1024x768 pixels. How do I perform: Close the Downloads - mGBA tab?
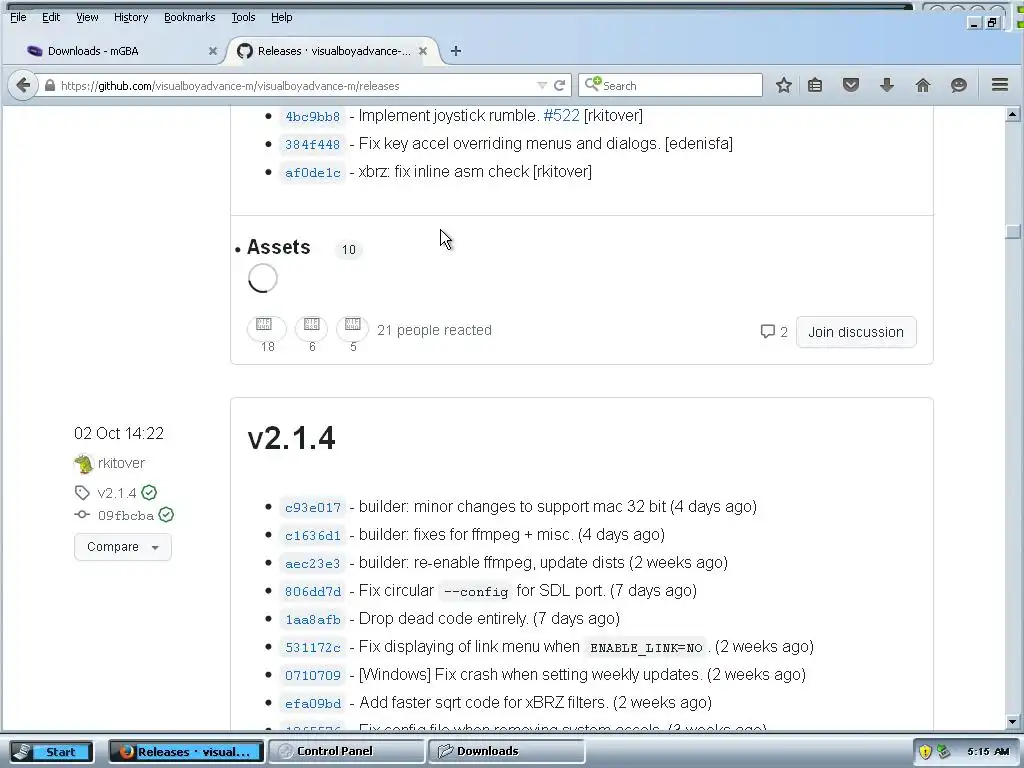click(x=212, y=51)
